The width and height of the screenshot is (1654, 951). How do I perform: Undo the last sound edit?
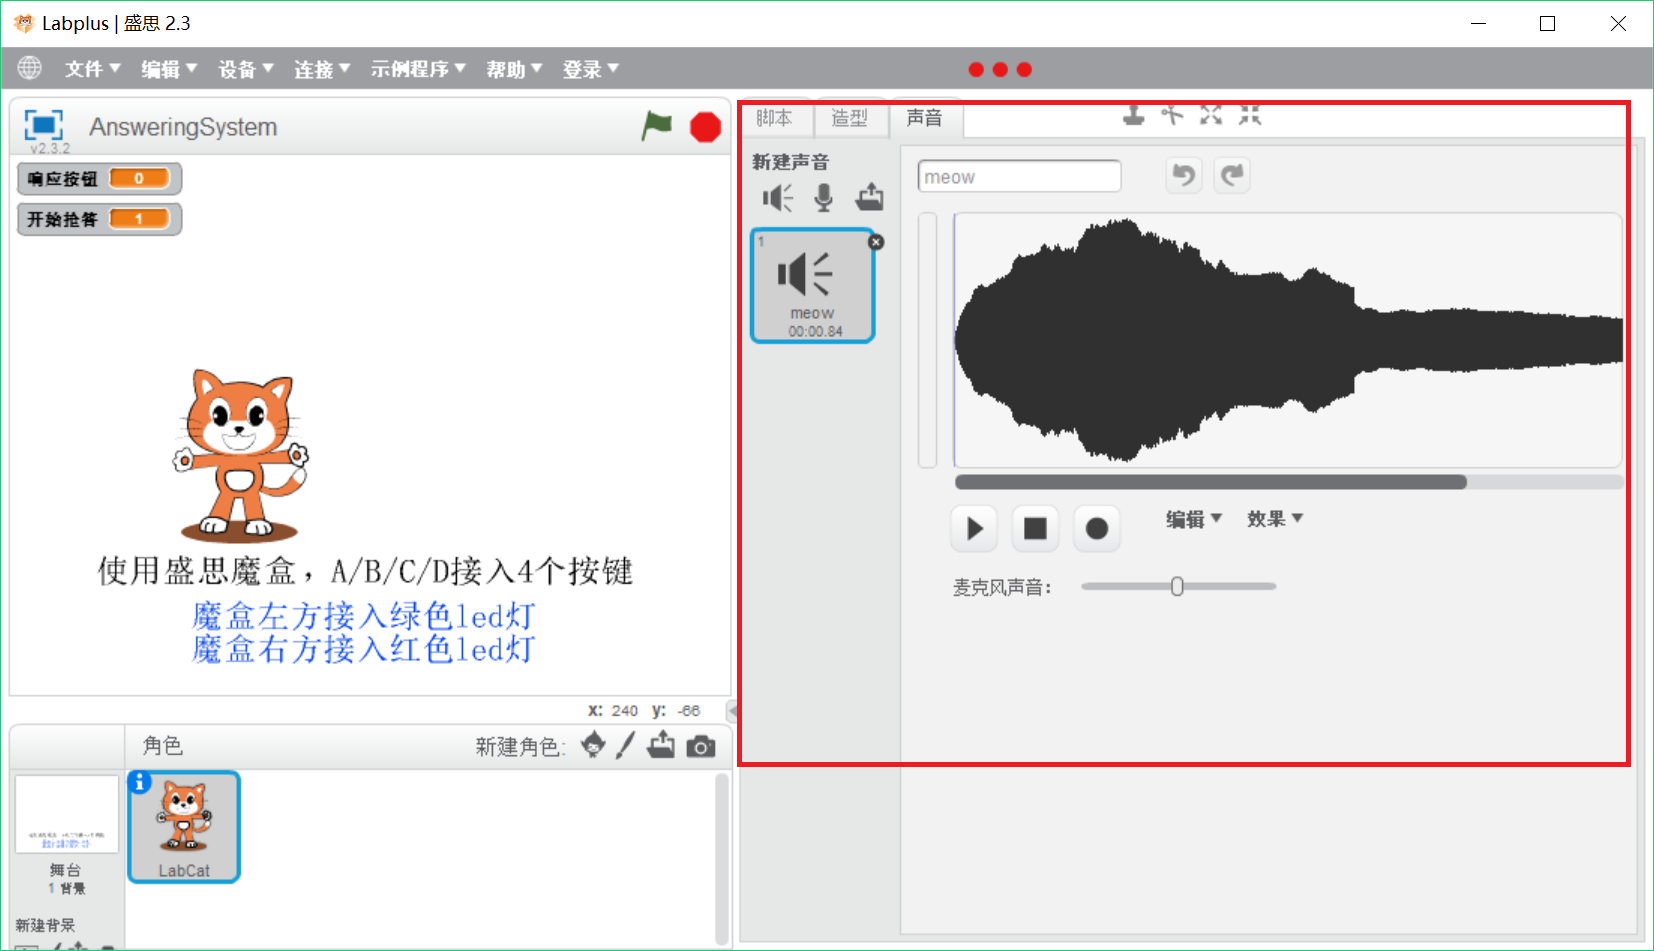tap(1184, 176)
